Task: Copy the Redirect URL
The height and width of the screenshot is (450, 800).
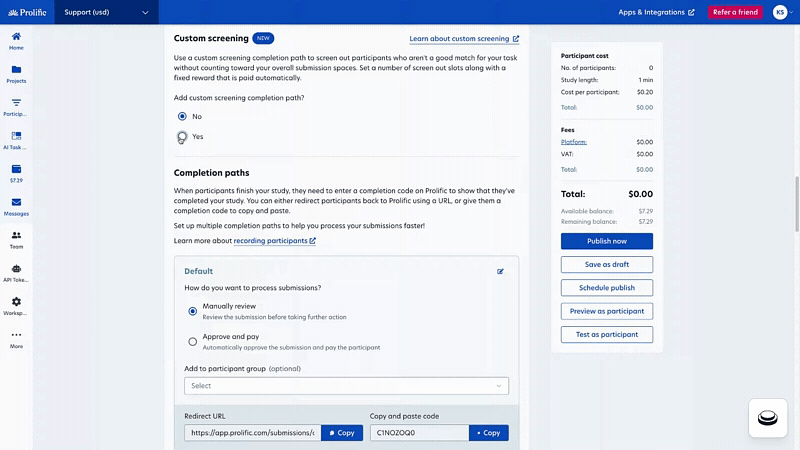Action: (x=342, y=433)
